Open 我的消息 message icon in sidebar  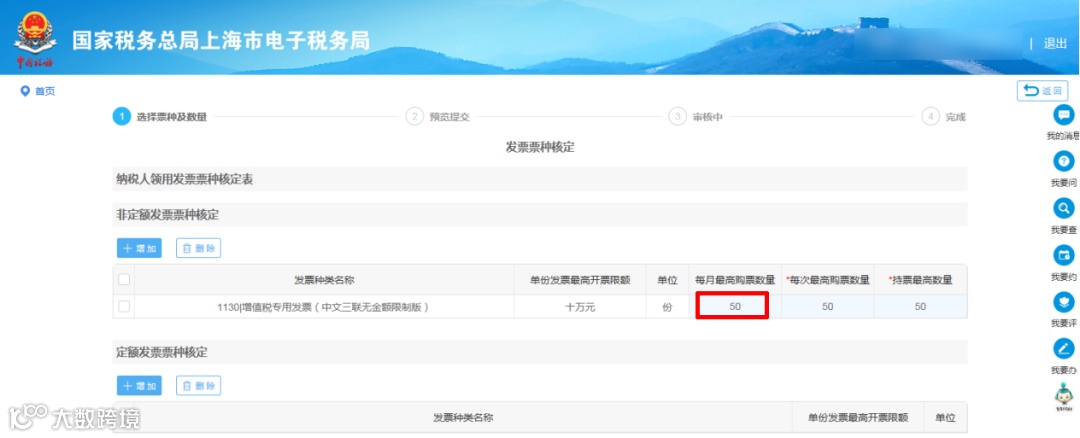coord(1064,114)
